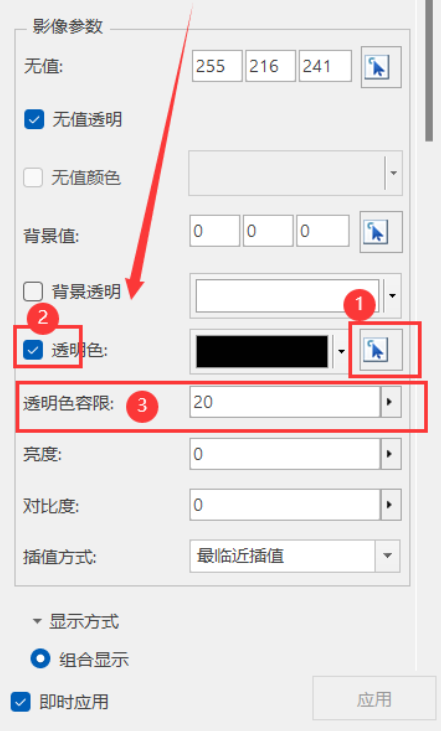Uncheck the 透明色 checkbox
The image size is (441, 731).
[33, 350]
